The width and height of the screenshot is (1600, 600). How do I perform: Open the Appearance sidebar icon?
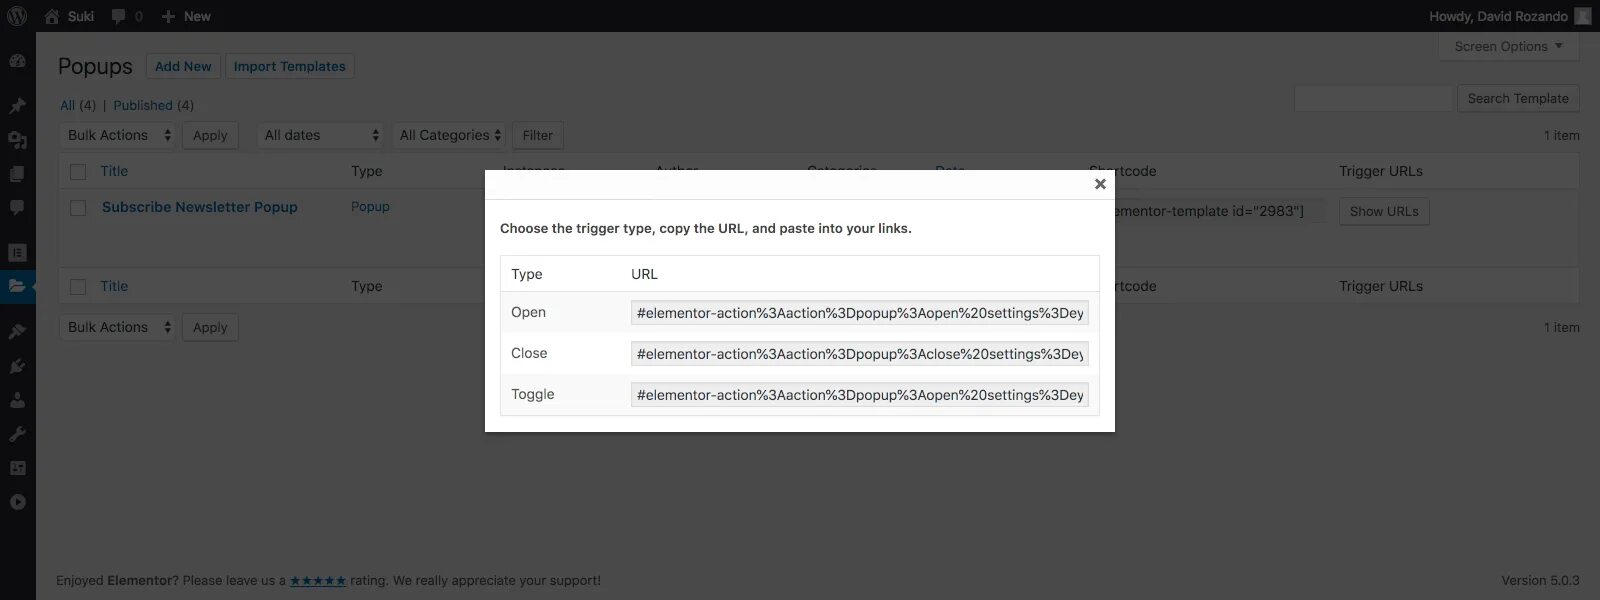pyautogui.click(x=17, y=331)
